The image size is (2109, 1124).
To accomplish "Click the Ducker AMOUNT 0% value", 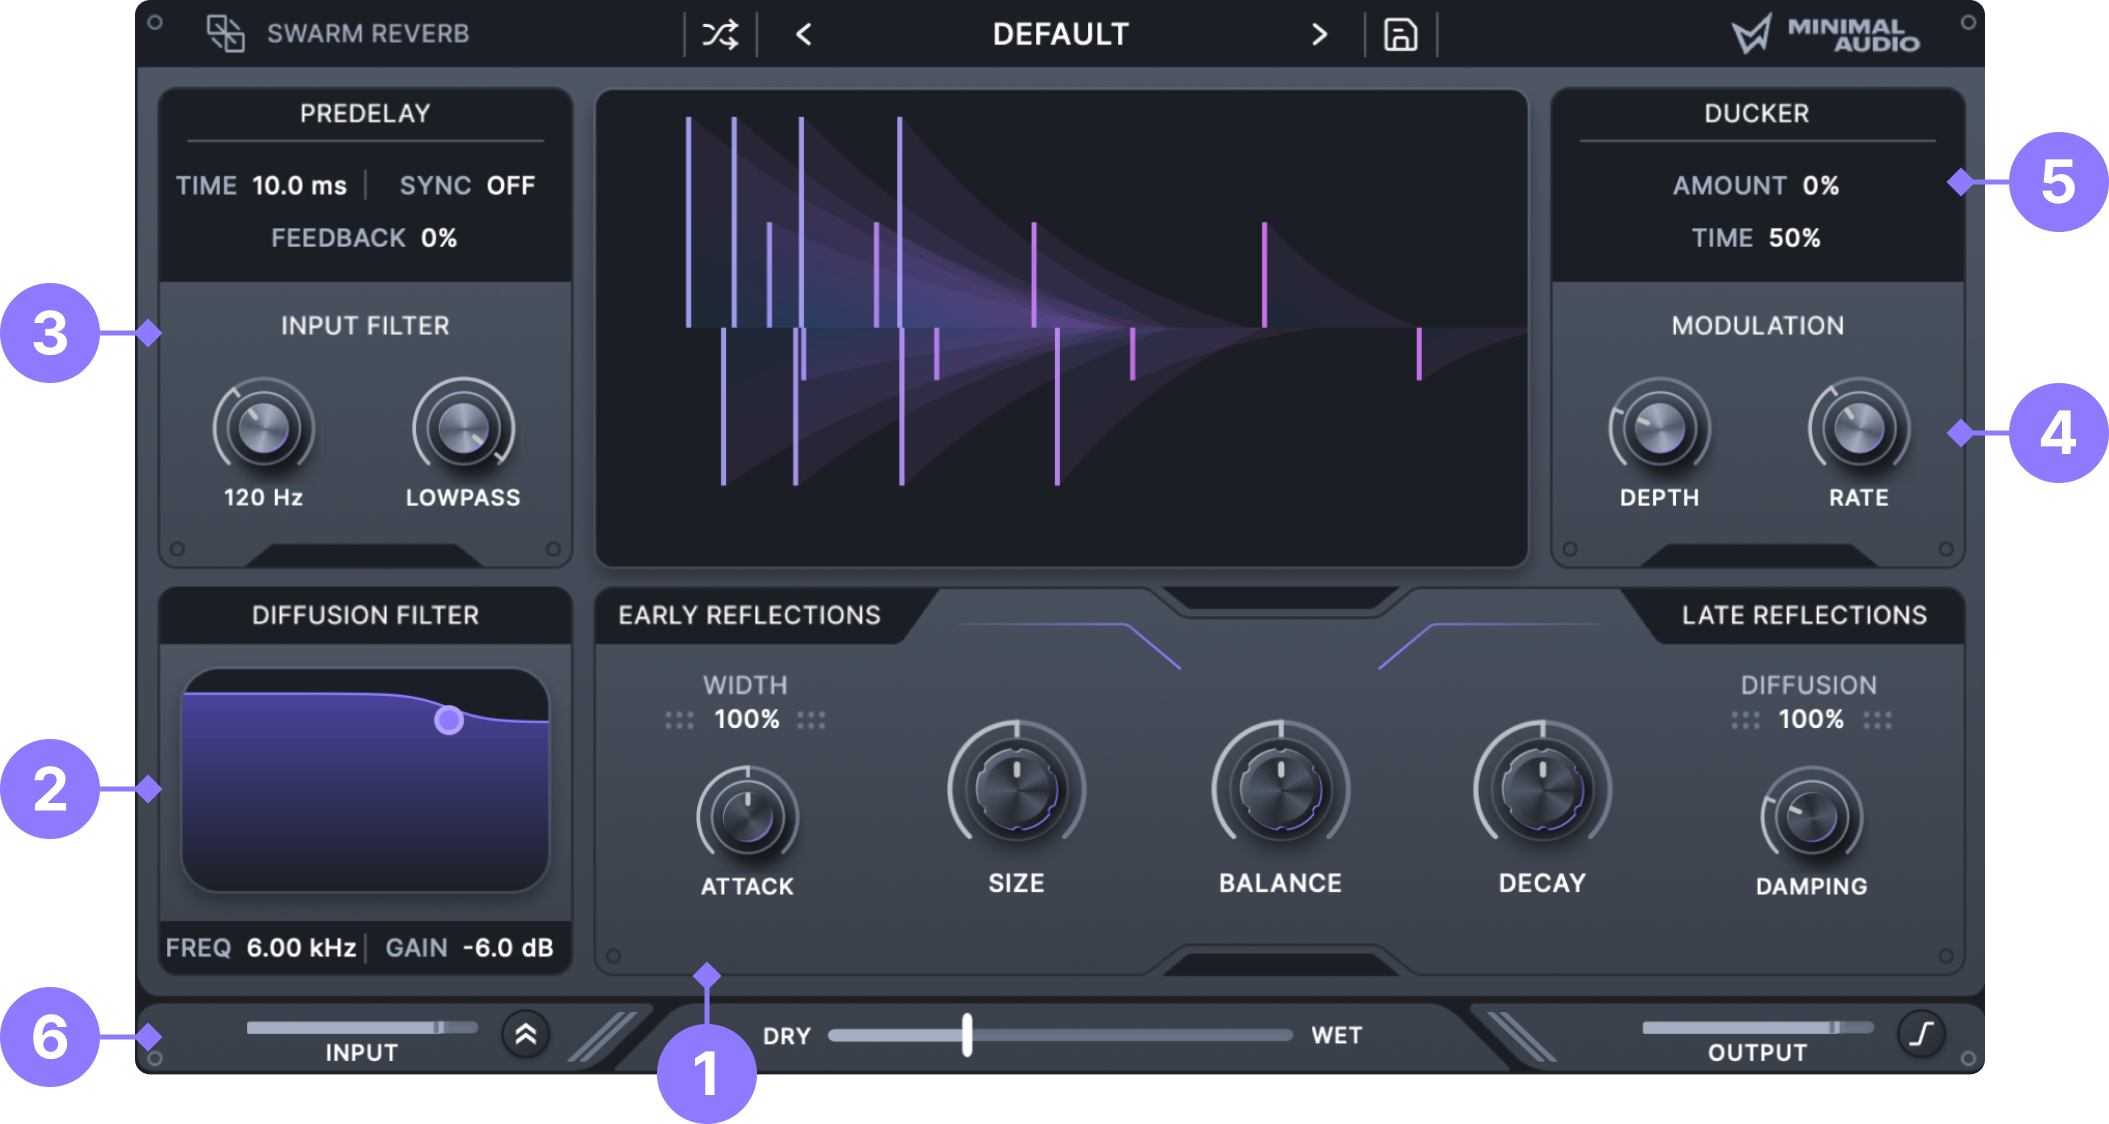I will point(1822,185).
